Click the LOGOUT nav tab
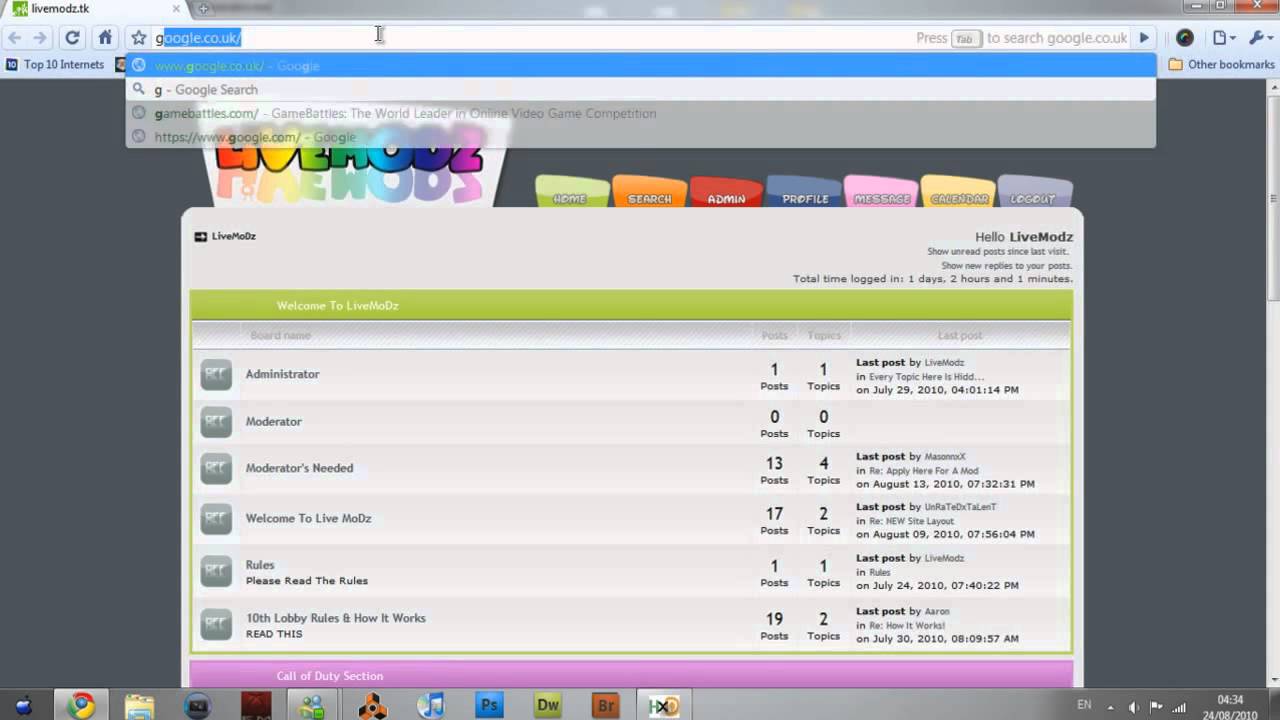The image size is (1280, 720). click(1034, 192)
